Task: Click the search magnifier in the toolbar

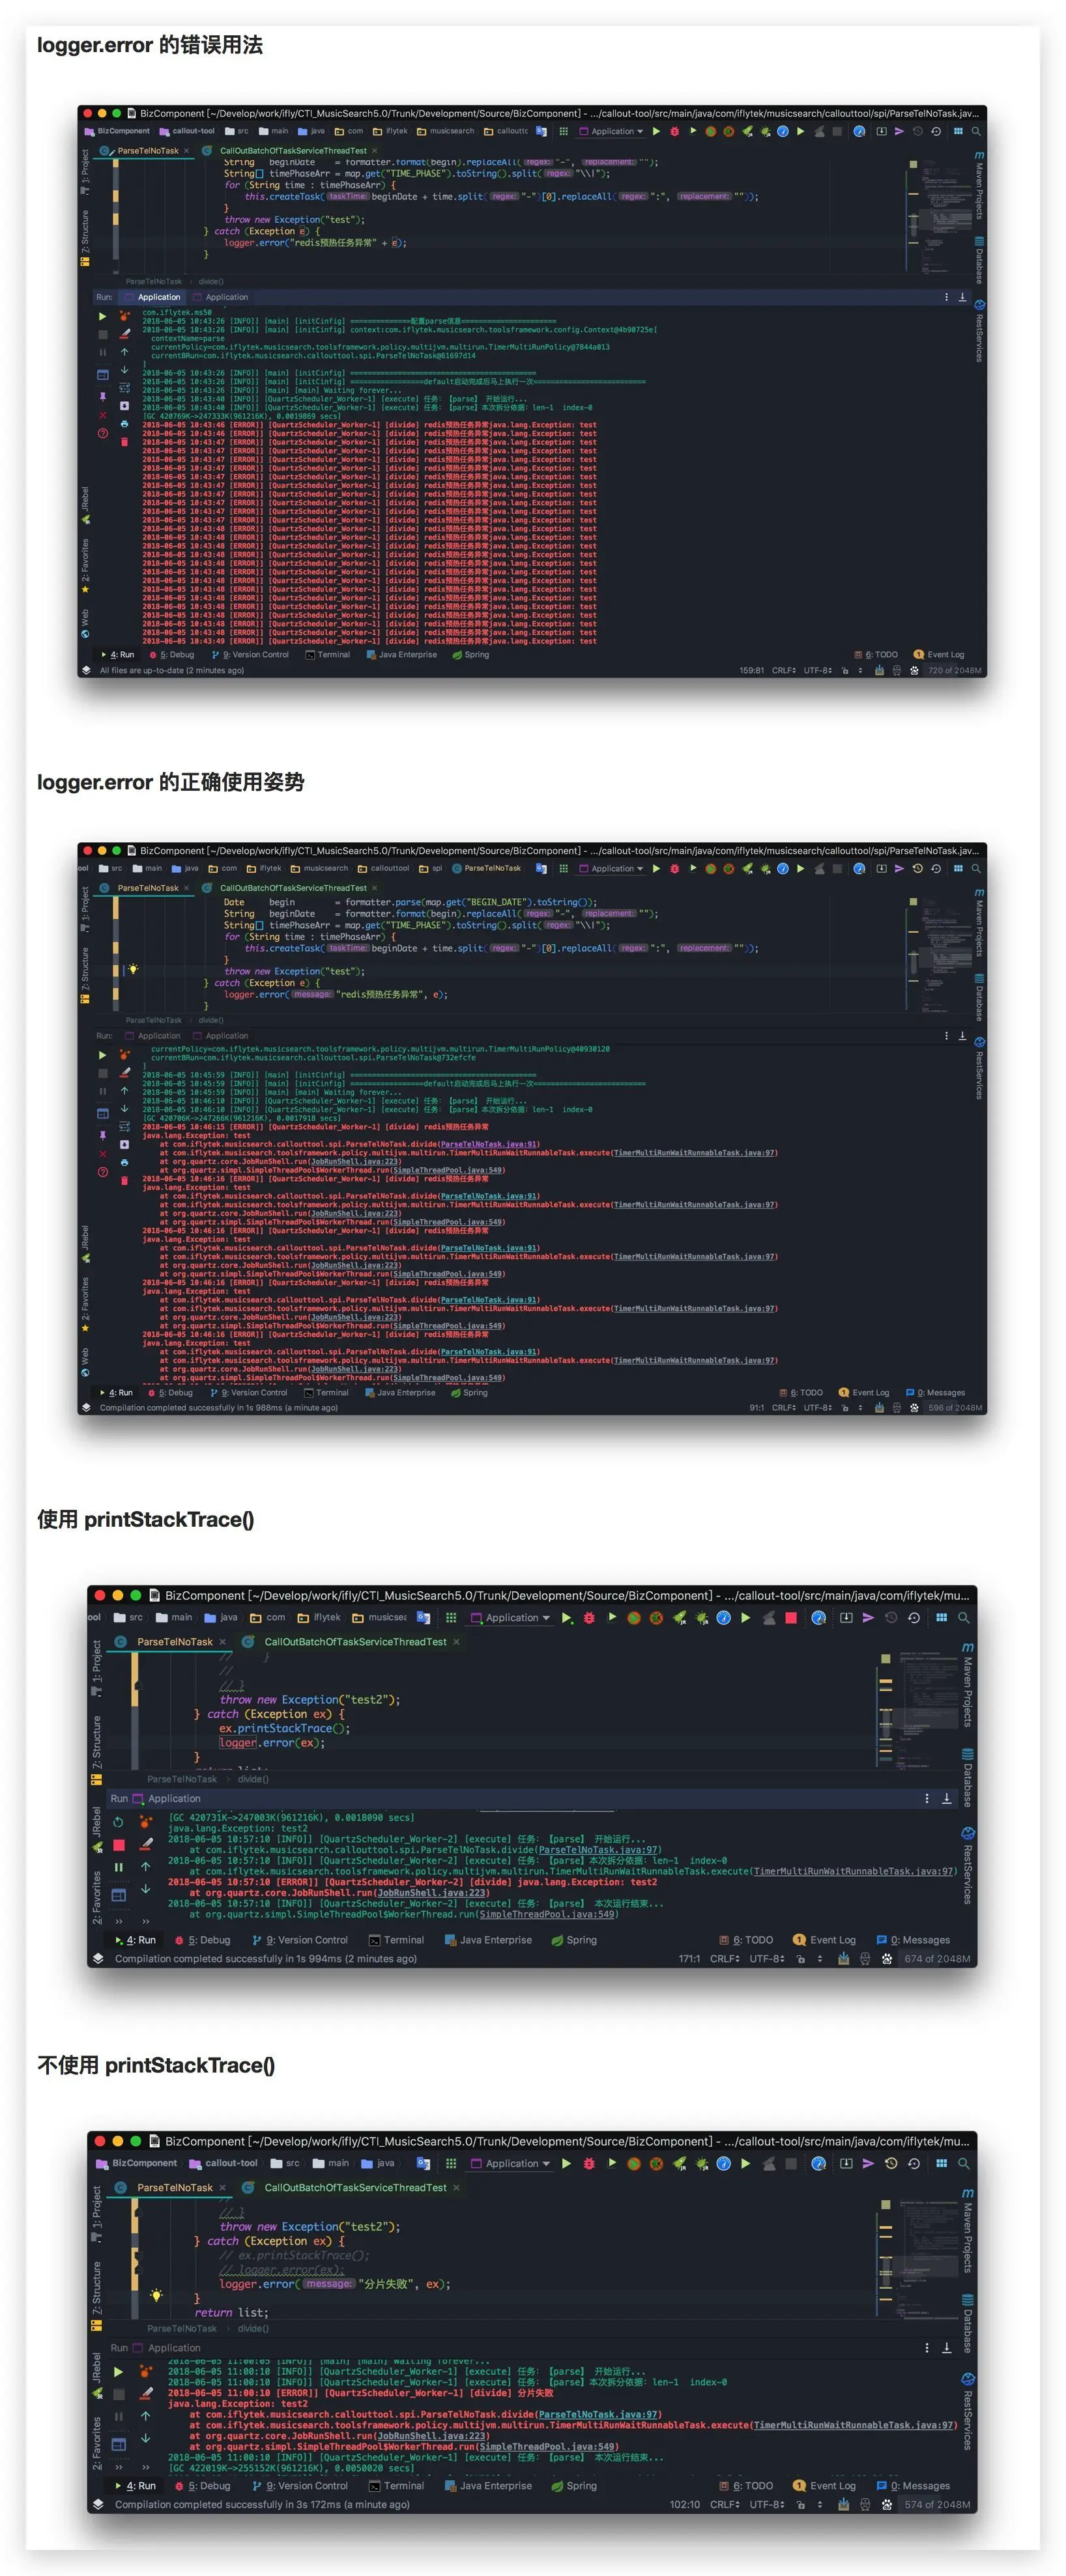Action: [975, 869]
